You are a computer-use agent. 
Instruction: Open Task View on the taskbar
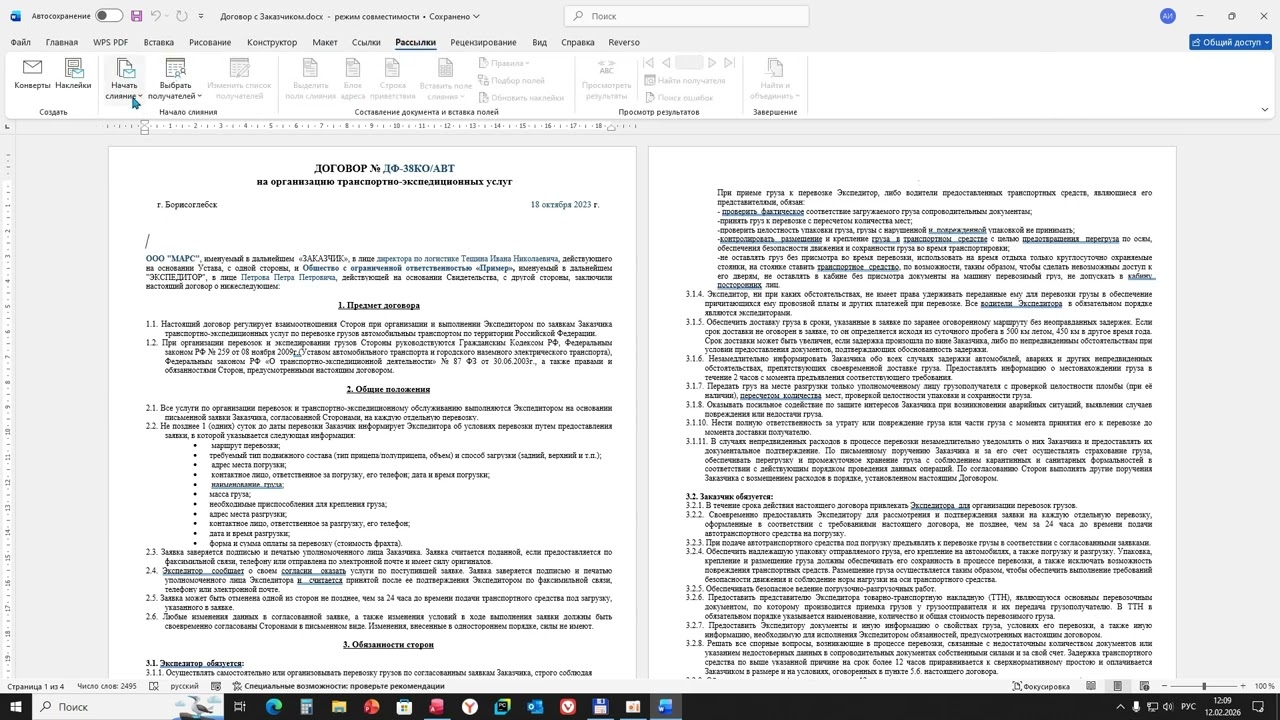coord(240,707)
